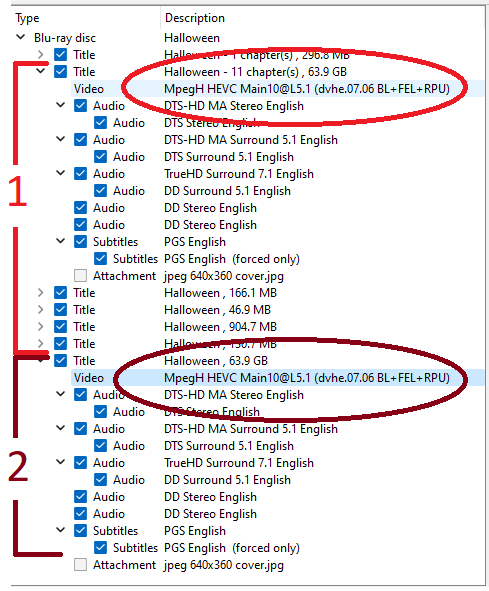Collapse the Blu-ray disc root node

[x=21, y=37]
